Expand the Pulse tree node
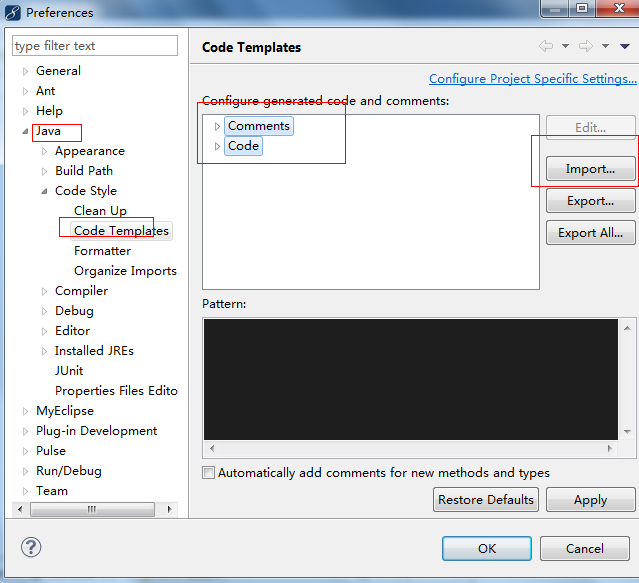 coord(25,451)
